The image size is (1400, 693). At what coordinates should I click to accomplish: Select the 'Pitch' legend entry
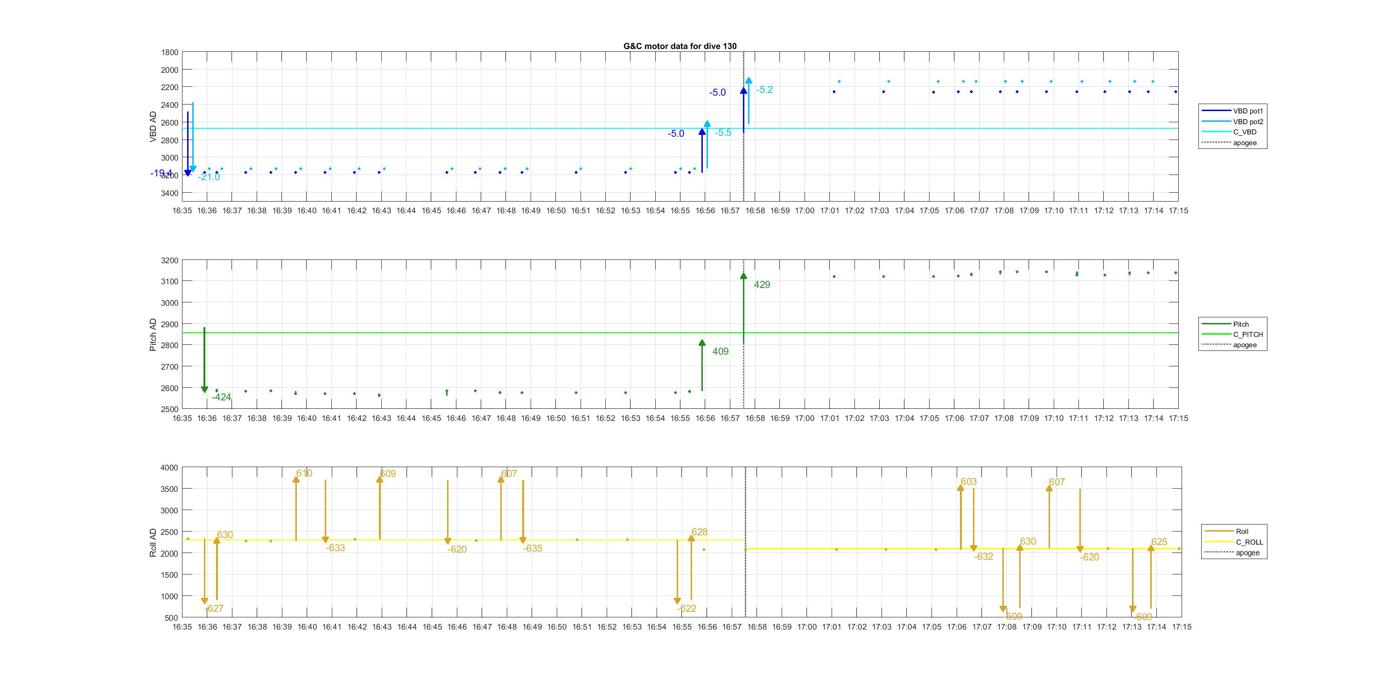1241,324
